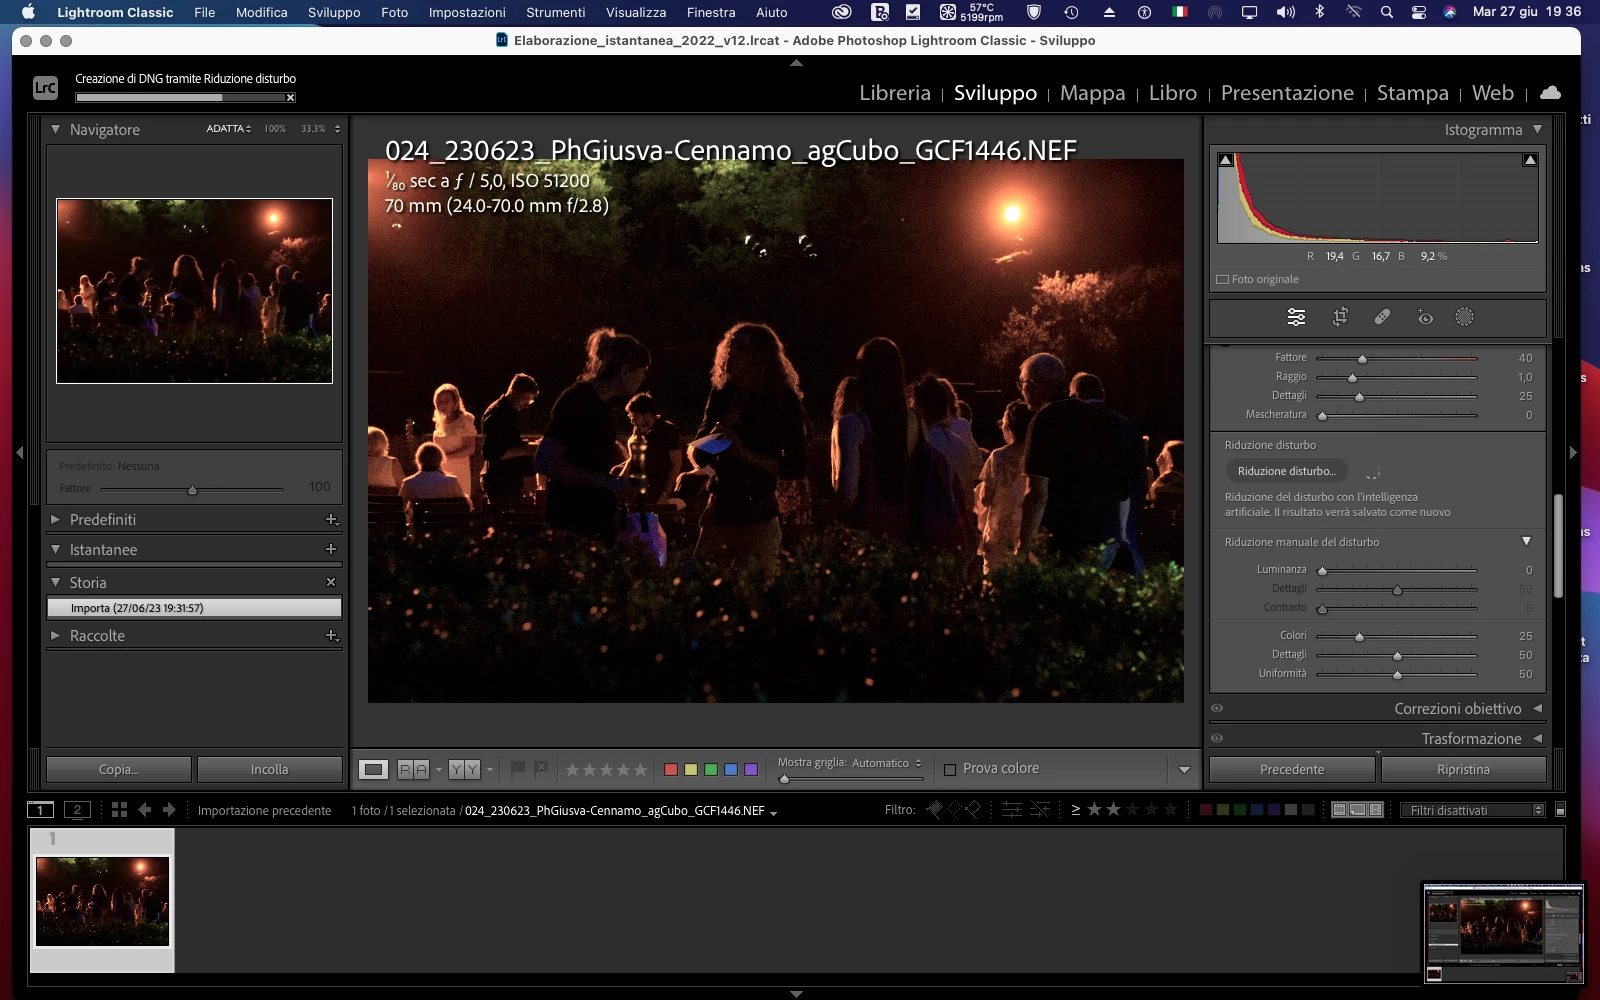Open the second monitor 2 button
The width and height of the screenshot is (1600, 1000).
(77, 810)
